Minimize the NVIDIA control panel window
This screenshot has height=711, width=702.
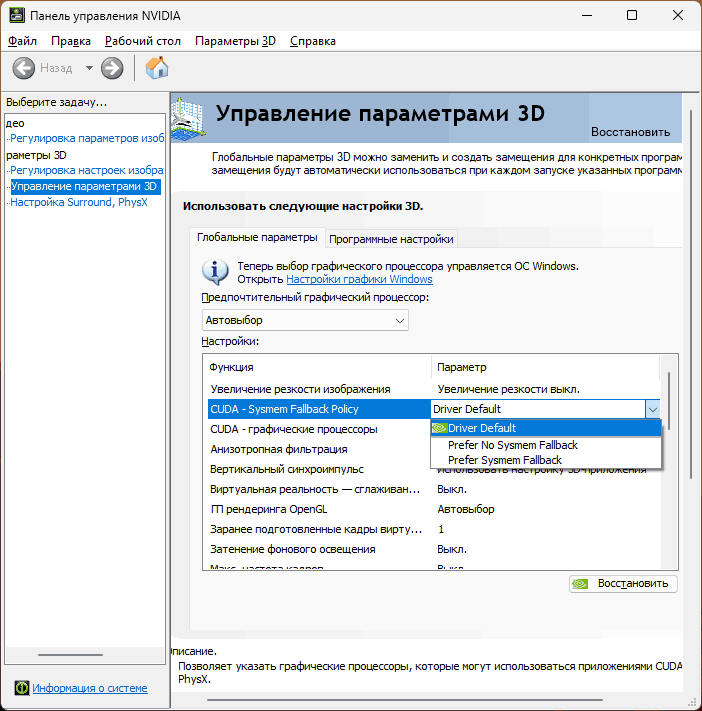pos(587,15)
